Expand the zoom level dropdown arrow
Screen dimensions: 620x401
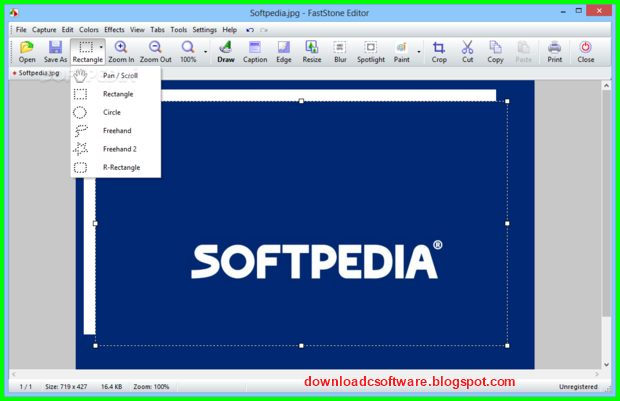pos(206,52)
